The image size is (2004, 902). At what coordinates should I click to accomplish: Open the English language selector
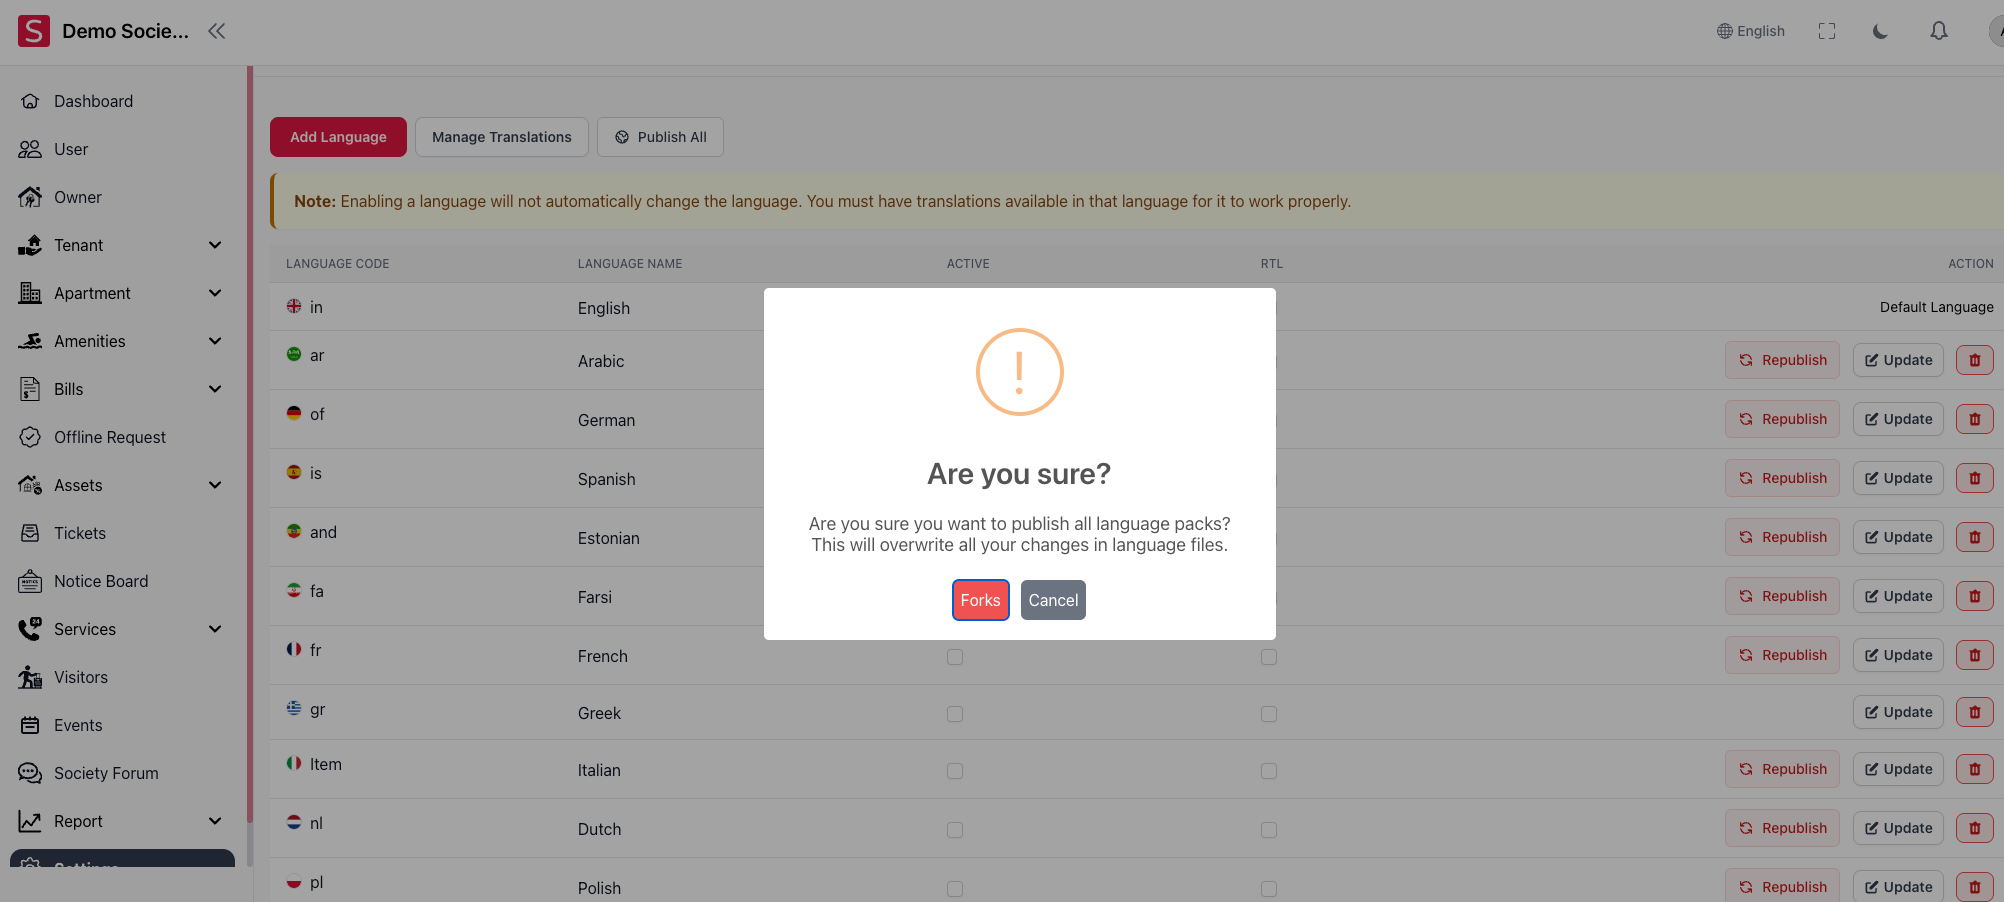click(1750, 31)
